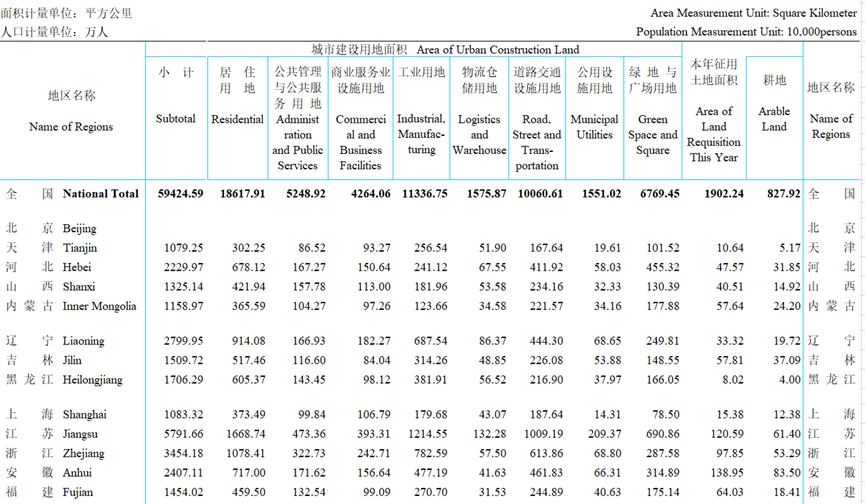Select the "Inner Mongolia" row label
Screen dimensions: 865x504
[99, 306]
